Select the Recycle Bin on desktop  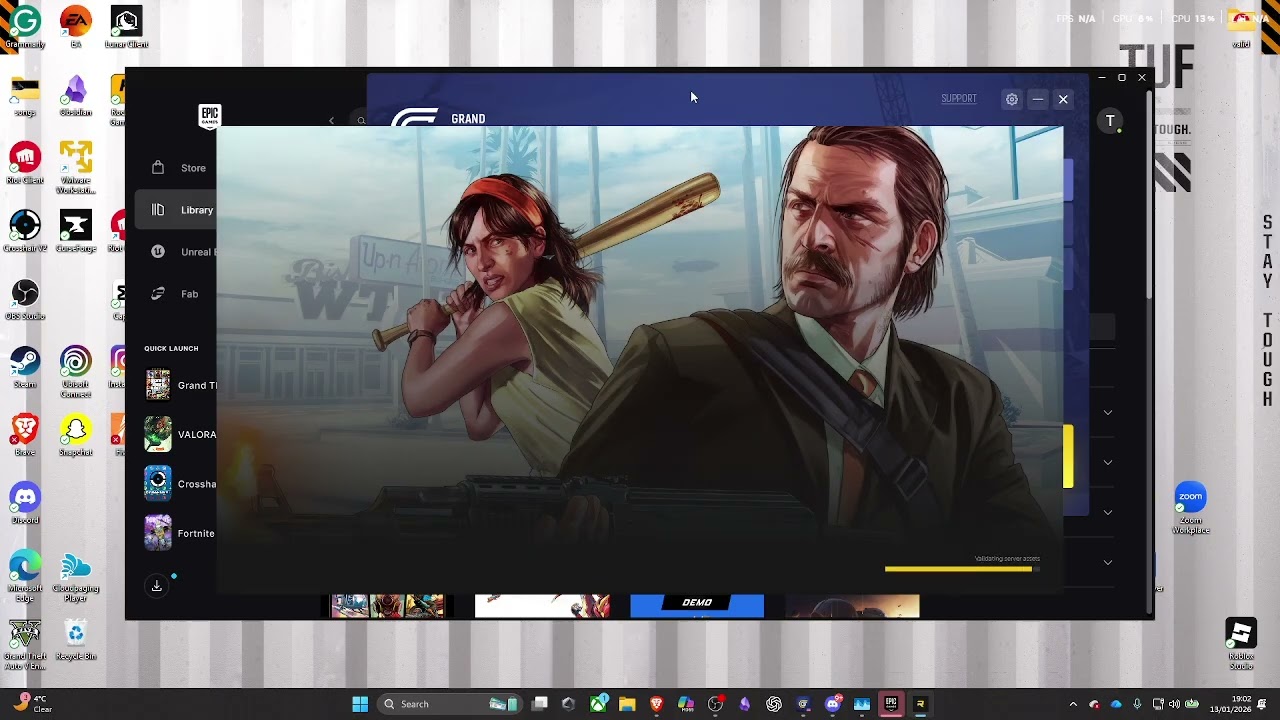[x=76, y=639]
